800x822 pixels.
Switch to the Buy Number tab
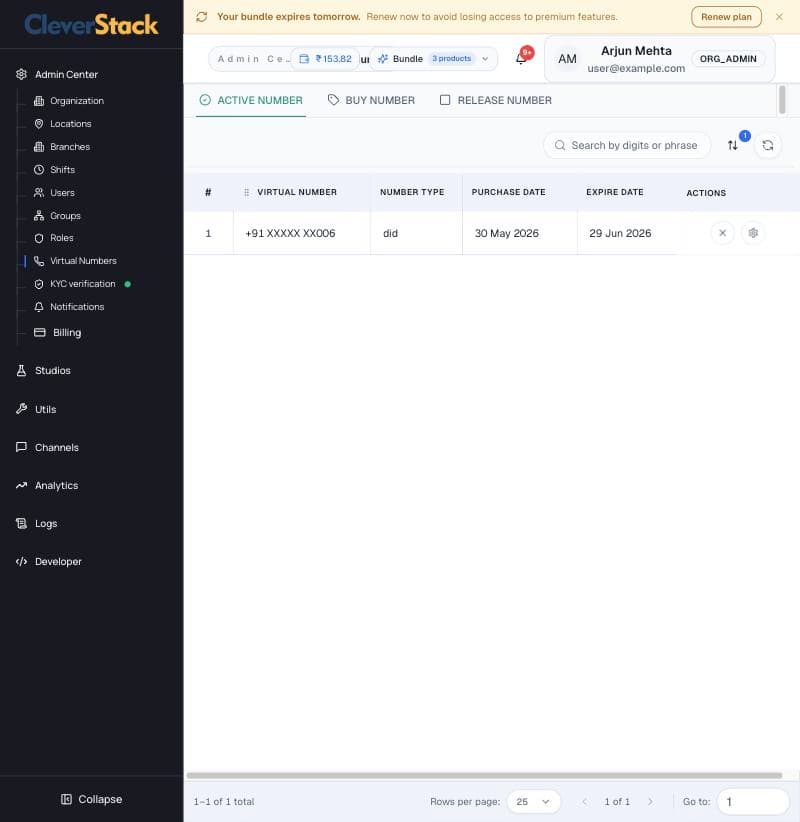point(371,100)
